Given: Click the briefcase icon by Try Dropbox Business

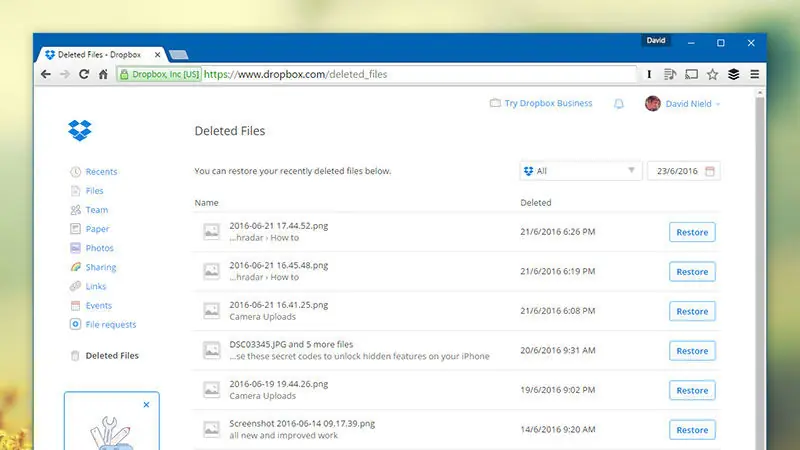Looking at the screenshot, I should (495, 103).
